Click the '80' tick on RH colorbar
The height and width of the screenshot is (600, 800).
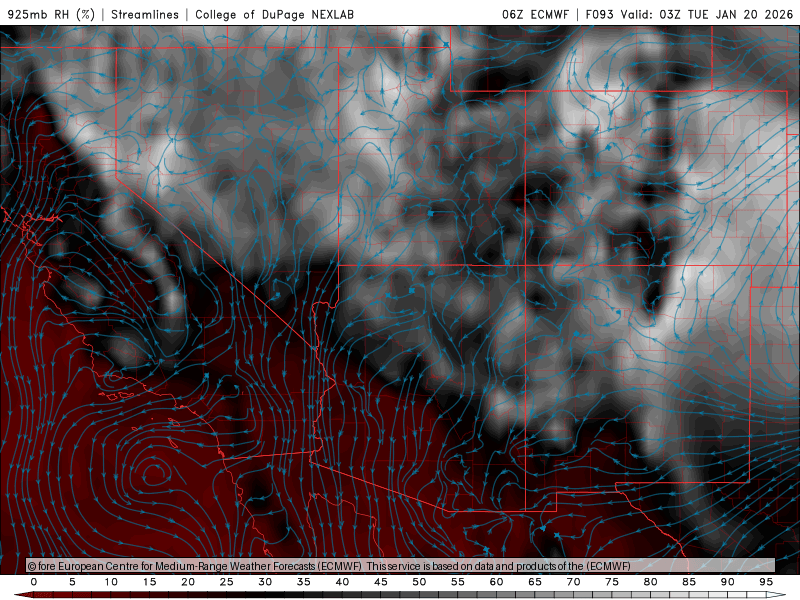click(650, 582)
